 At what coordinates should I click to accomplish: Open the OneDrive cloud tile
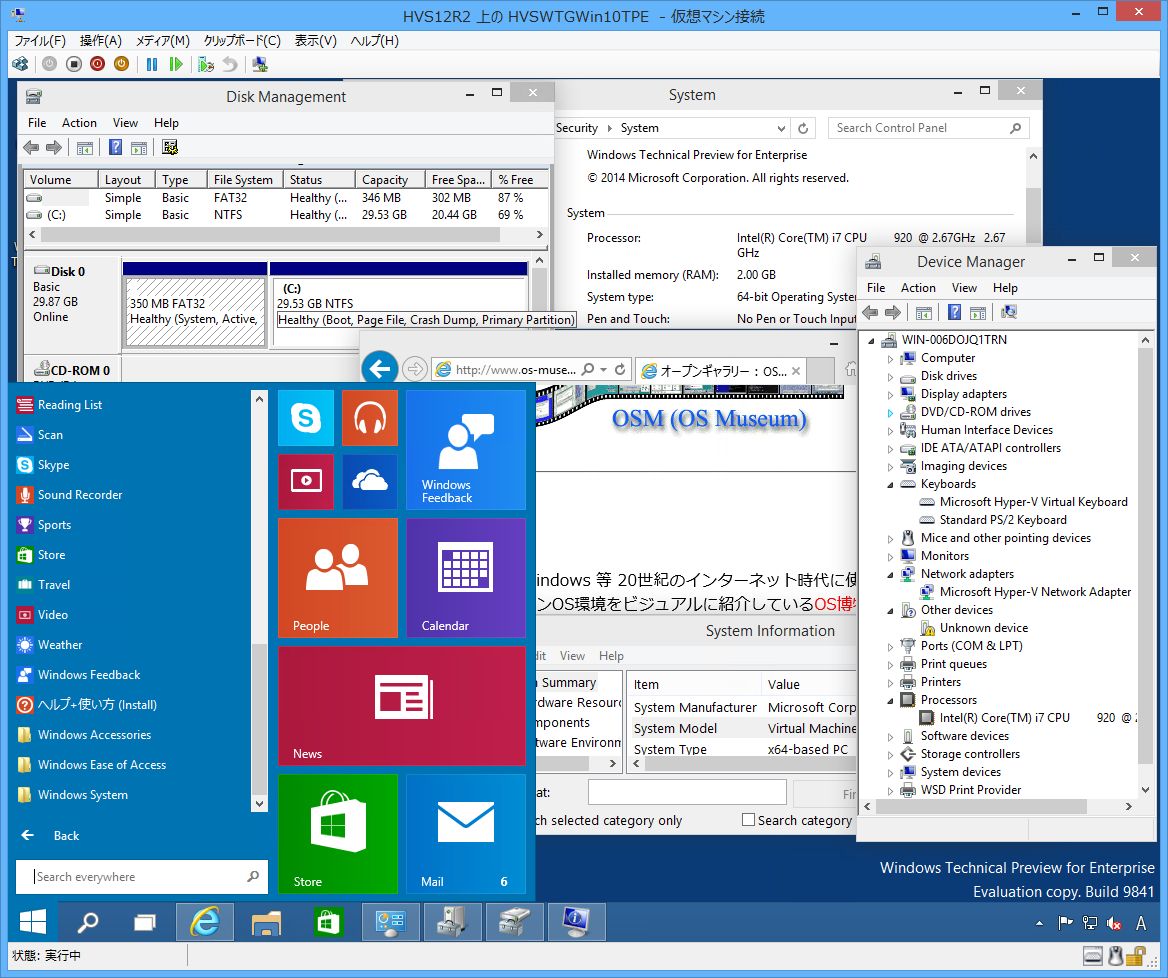point(370,482)
